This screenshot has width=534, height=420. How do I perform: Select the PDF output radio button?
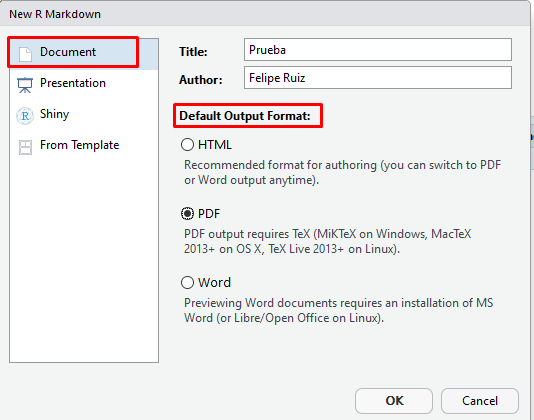tap(187, 214)
